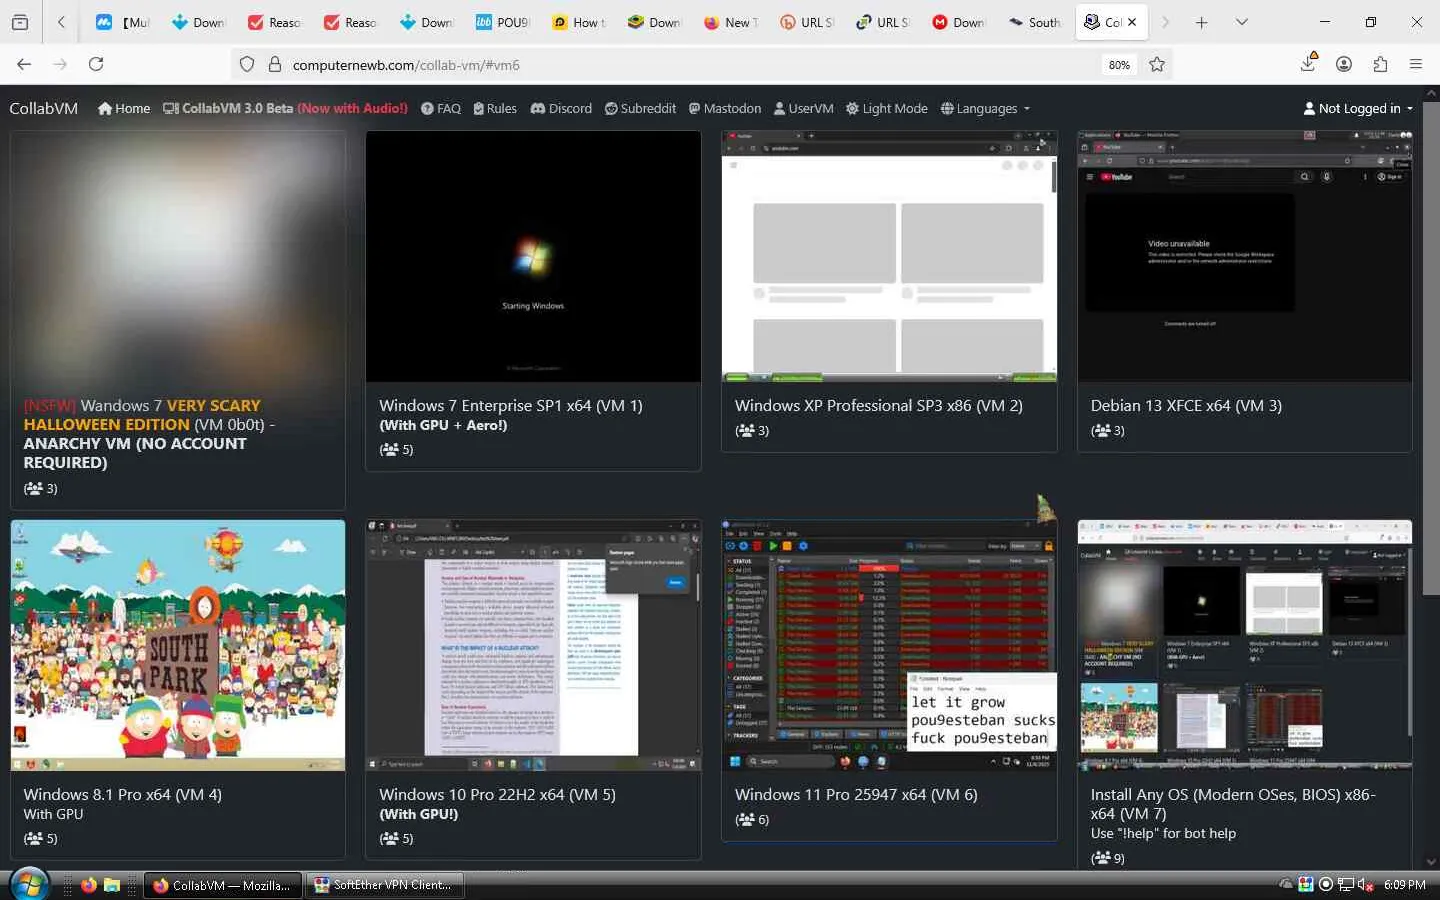Open the blurred NSFW Wandows 7 anarchy VM thumbnail
This screenshot has width=1440, height=900.
point(178,257)
